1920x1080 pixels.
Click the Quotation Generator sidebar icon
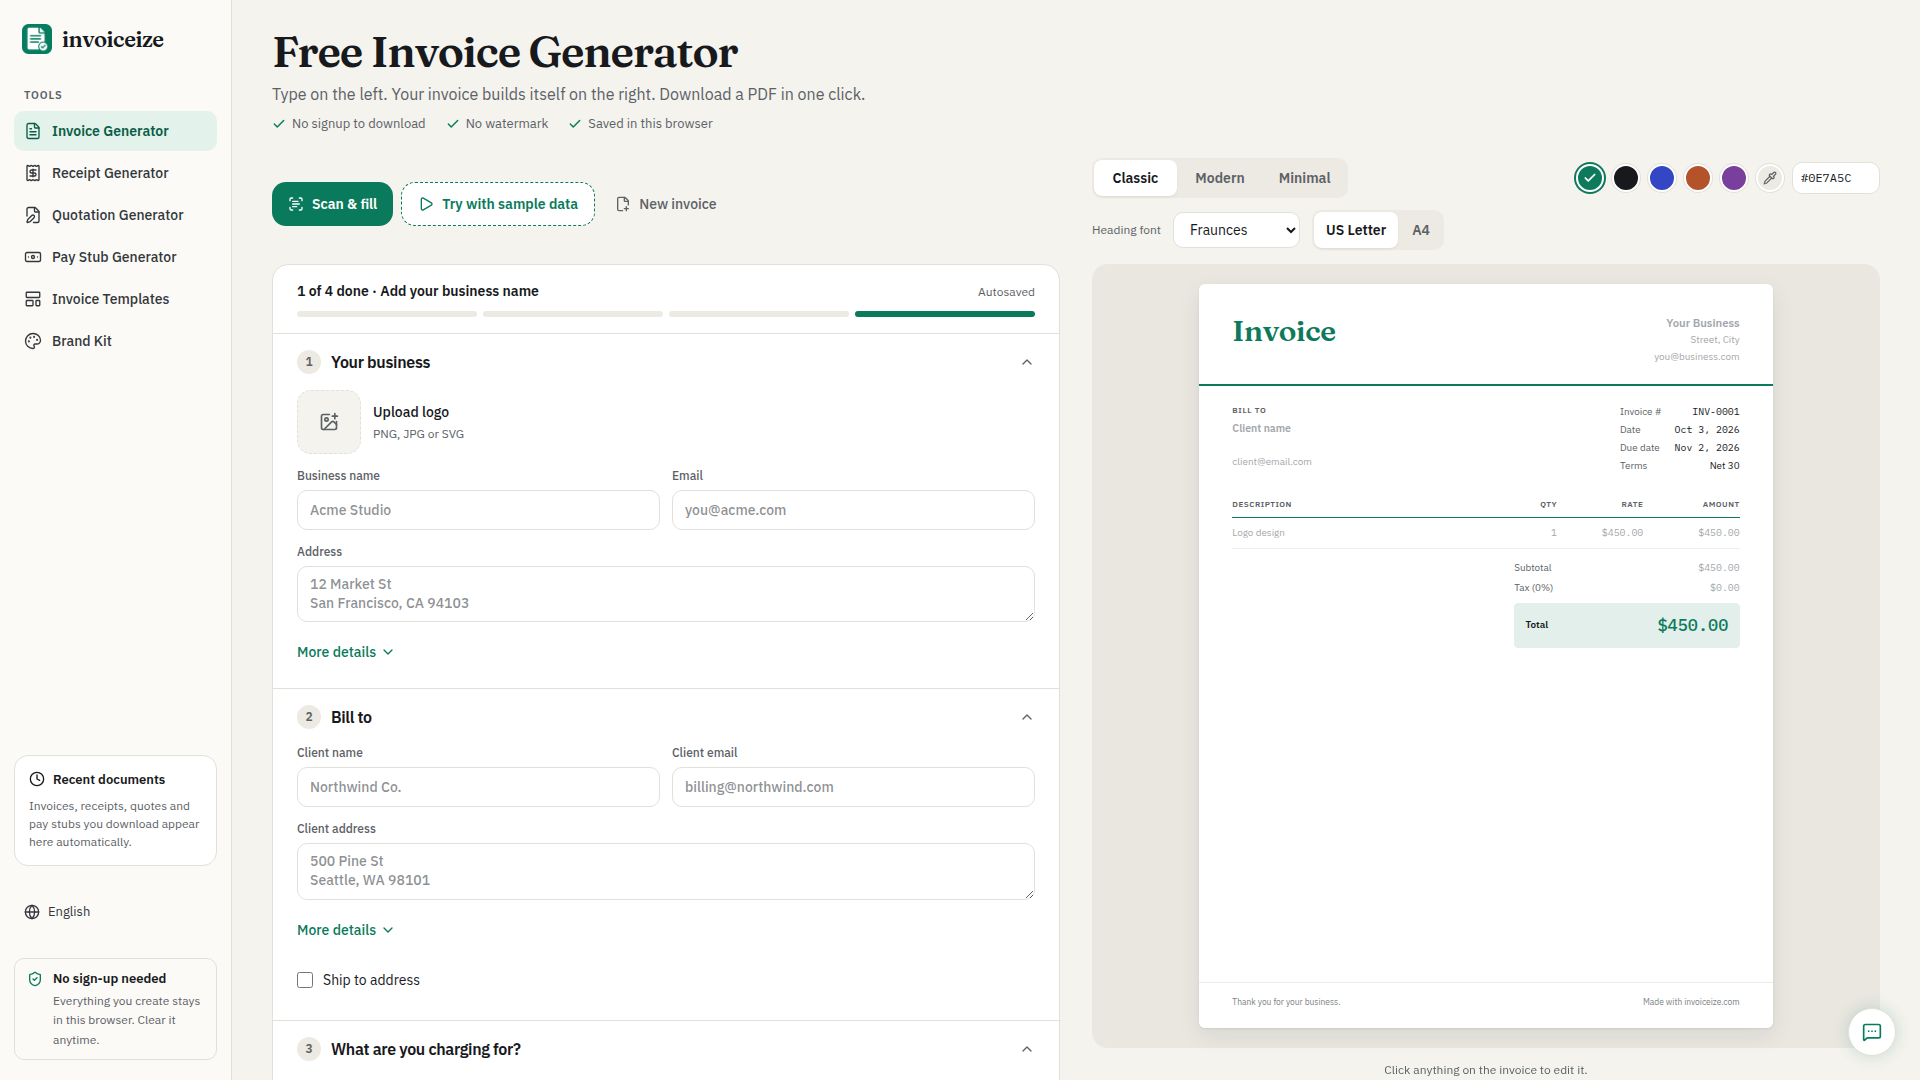(x=33, y=215)
